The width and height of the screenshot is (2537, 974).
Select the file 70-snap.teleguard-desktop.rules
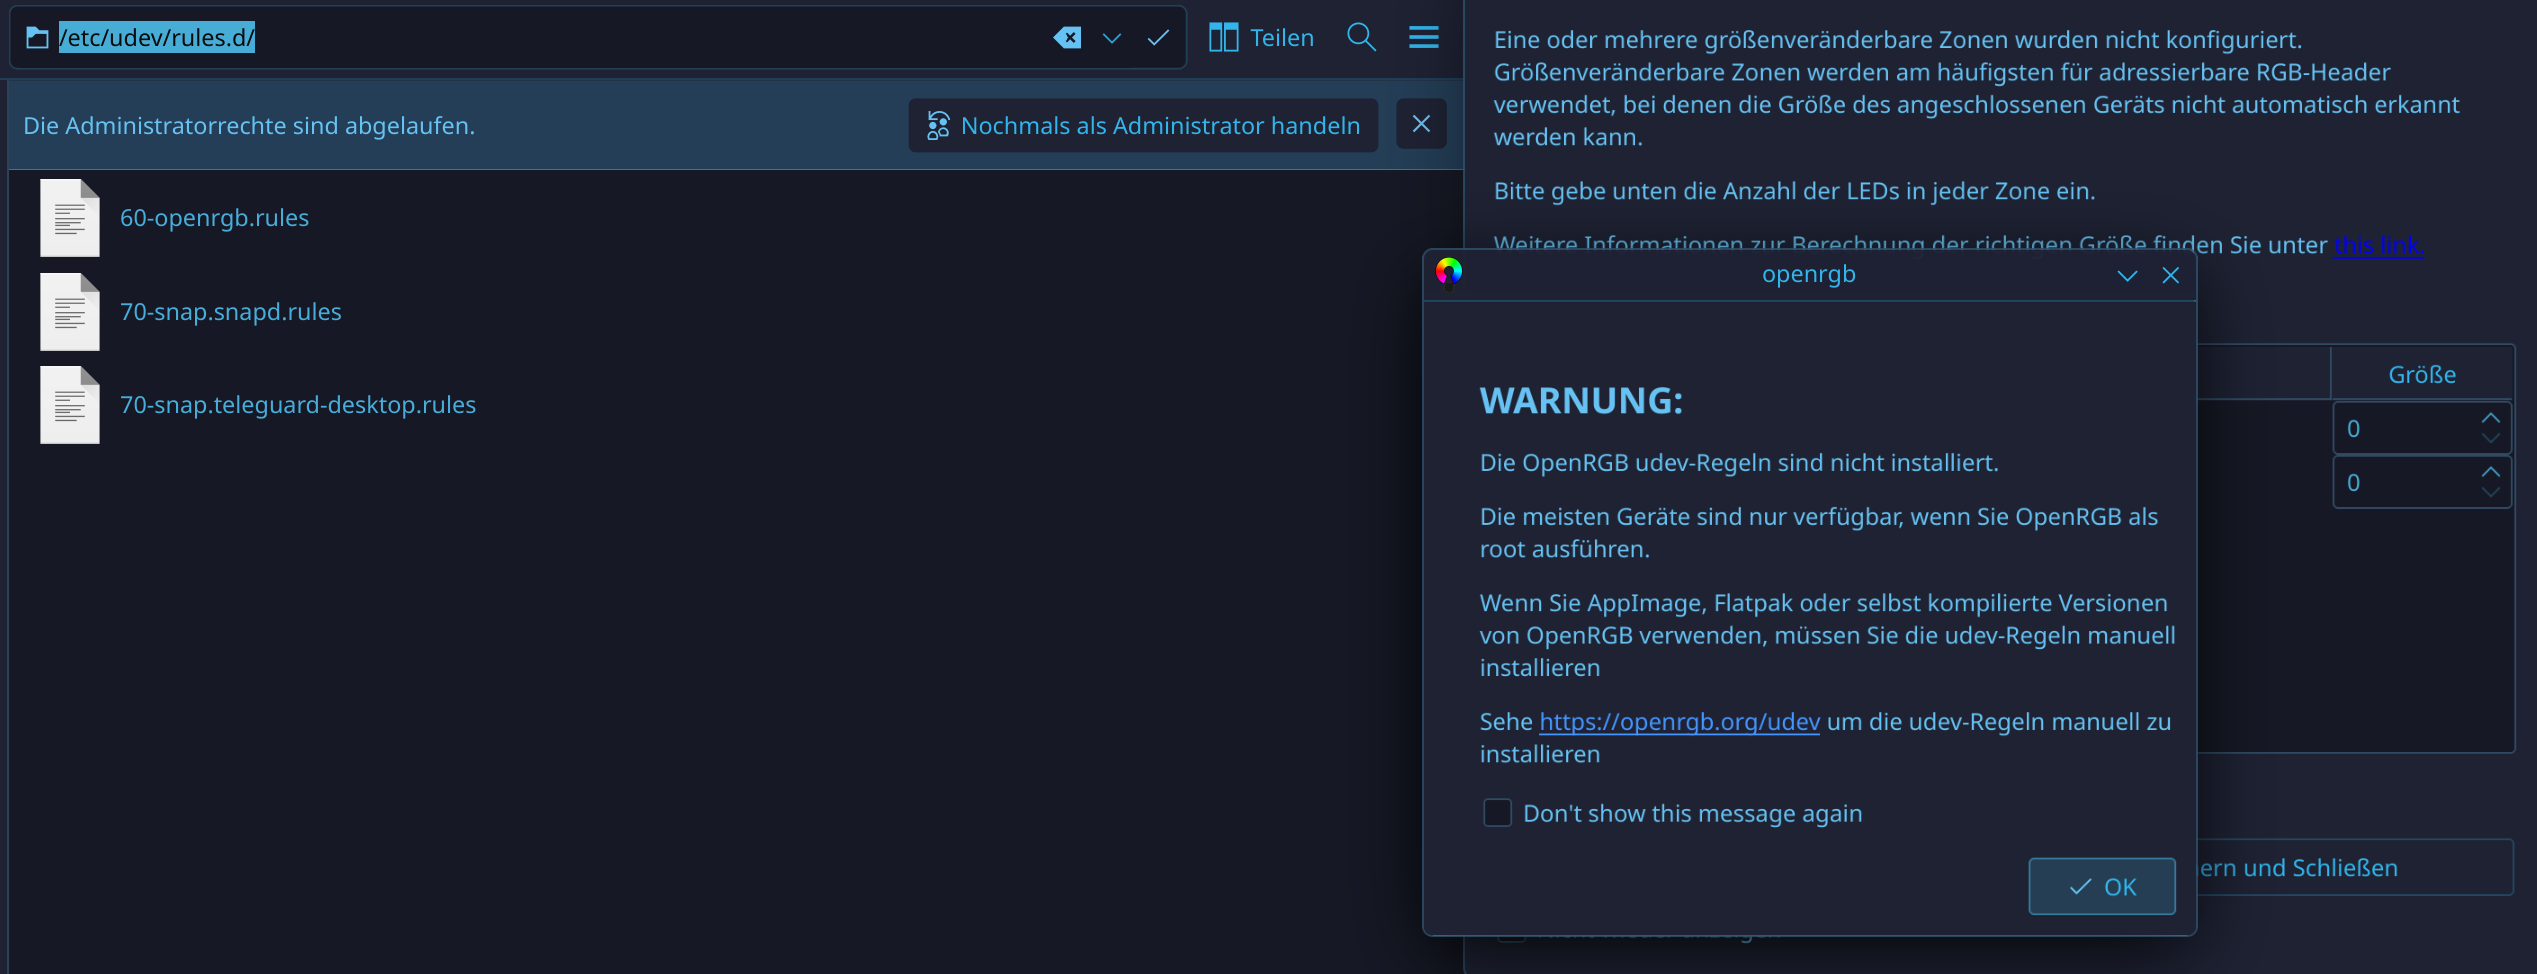point(298,405)
